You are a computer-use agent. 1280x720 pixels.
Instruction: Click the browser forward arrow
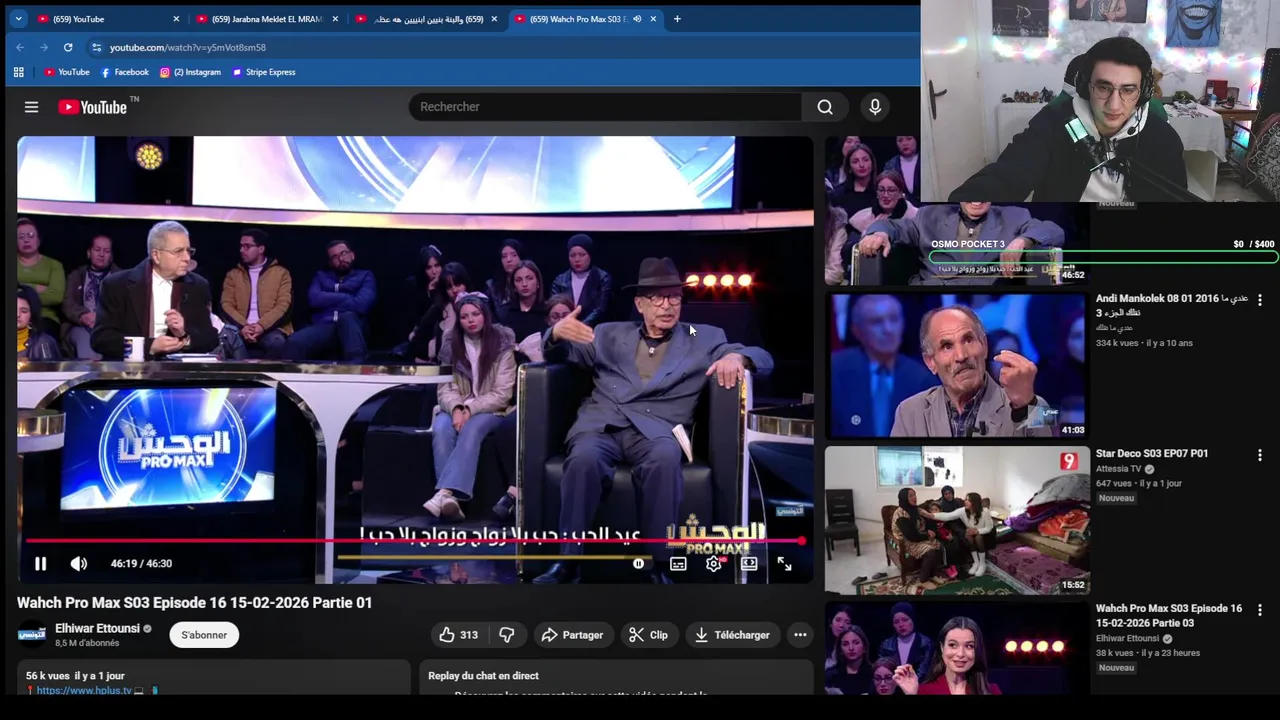(x=44, y=47)
